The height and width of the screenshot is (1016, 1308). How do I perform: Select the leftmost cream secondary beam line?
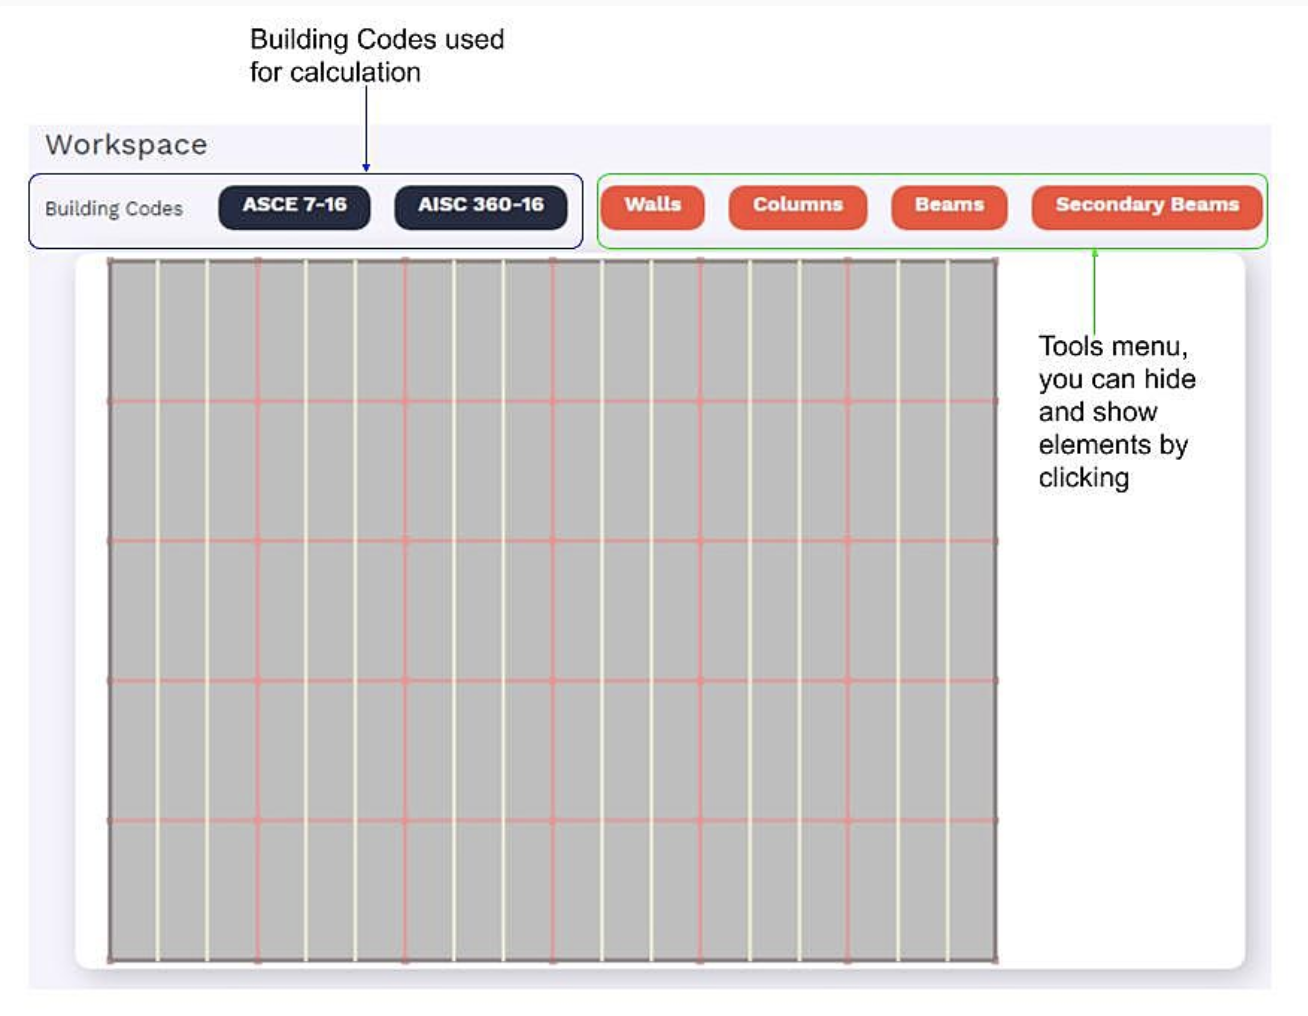(158, 610)
